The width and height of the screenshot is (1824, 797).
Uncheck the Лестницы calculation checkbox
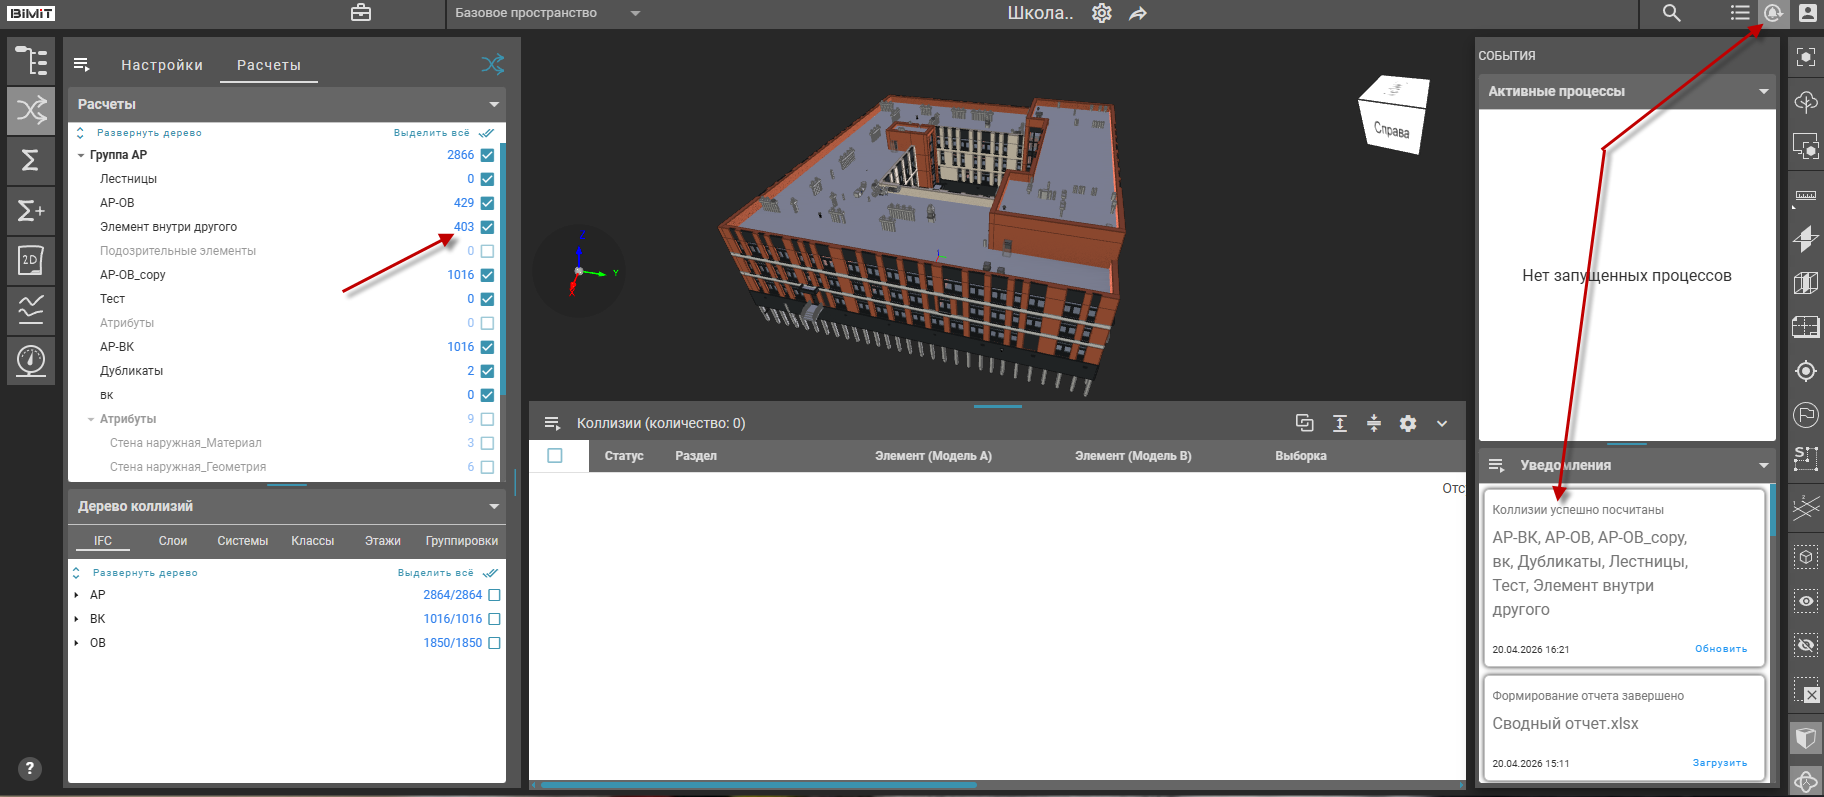point(487,179)
